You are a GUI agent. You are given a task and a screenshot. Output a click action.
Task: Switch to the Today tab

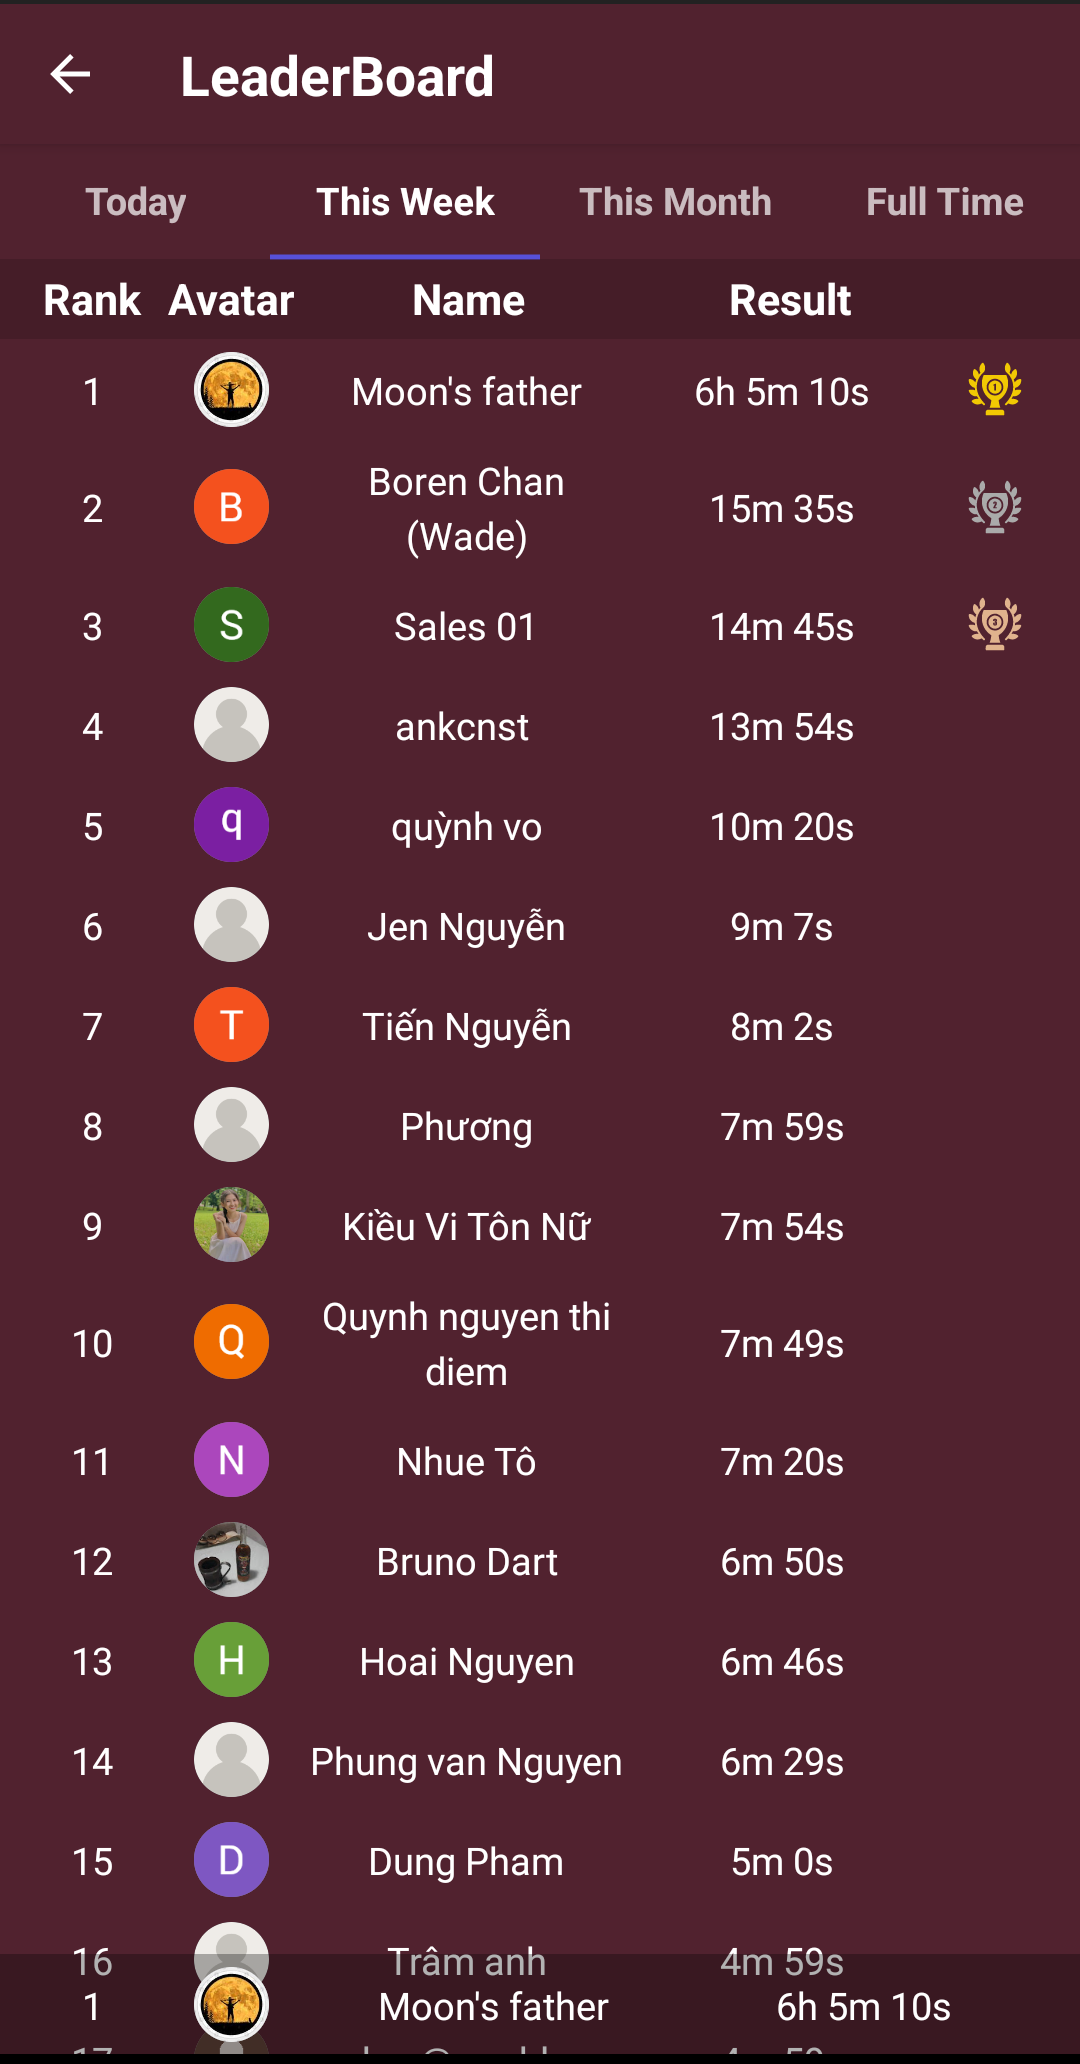(x=135, y=202)
